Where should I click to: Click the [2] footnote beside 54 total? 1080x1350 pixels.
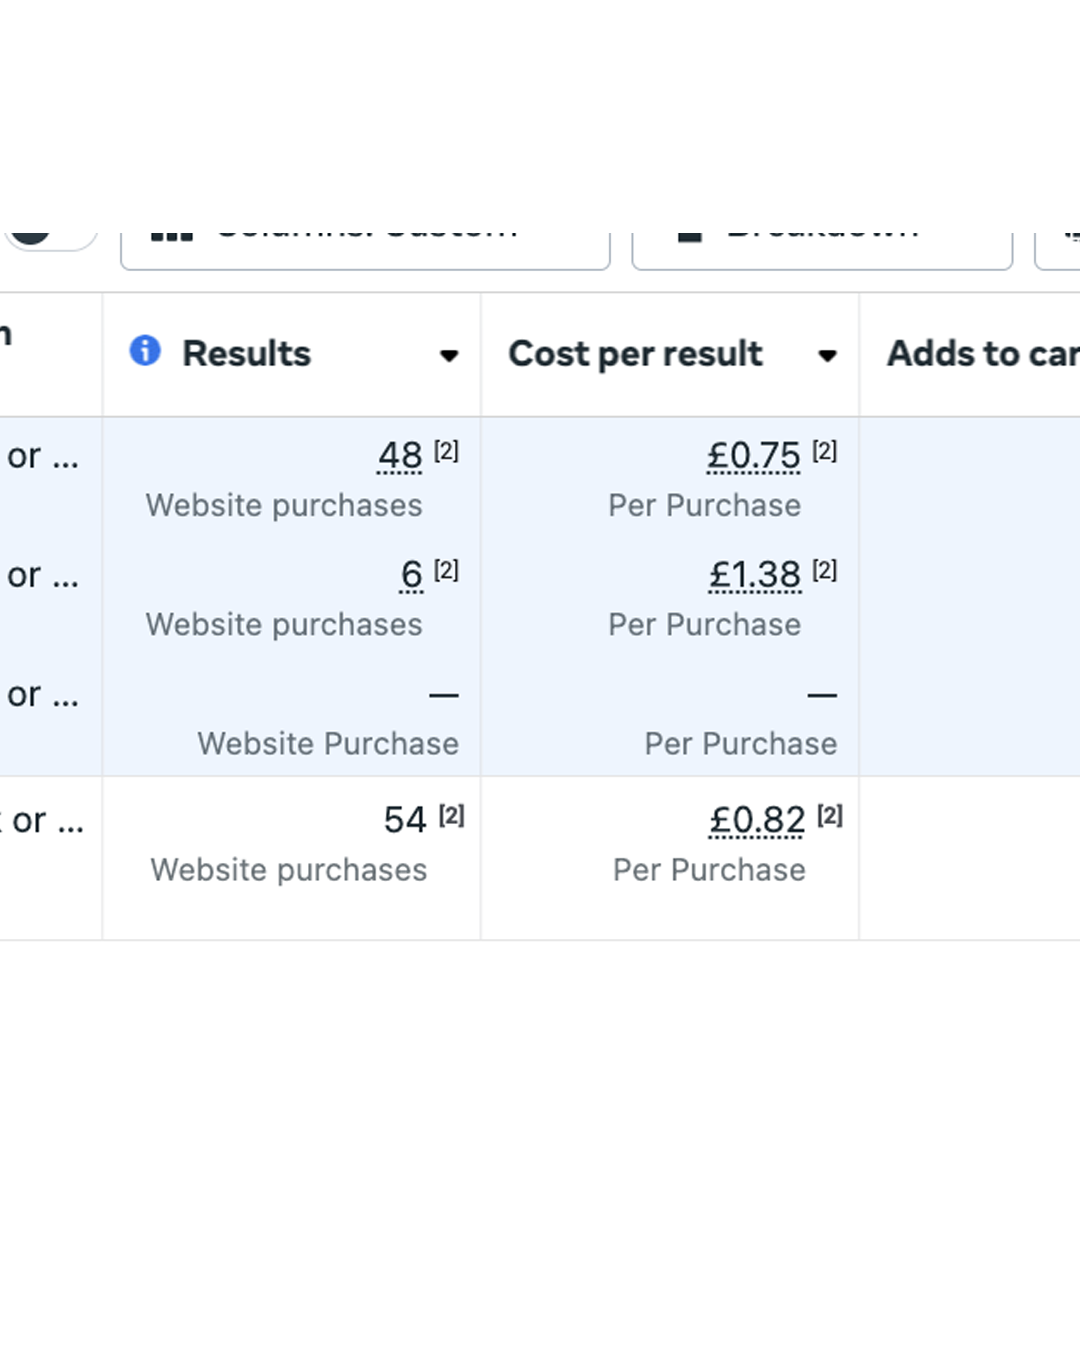pos(451,816)
